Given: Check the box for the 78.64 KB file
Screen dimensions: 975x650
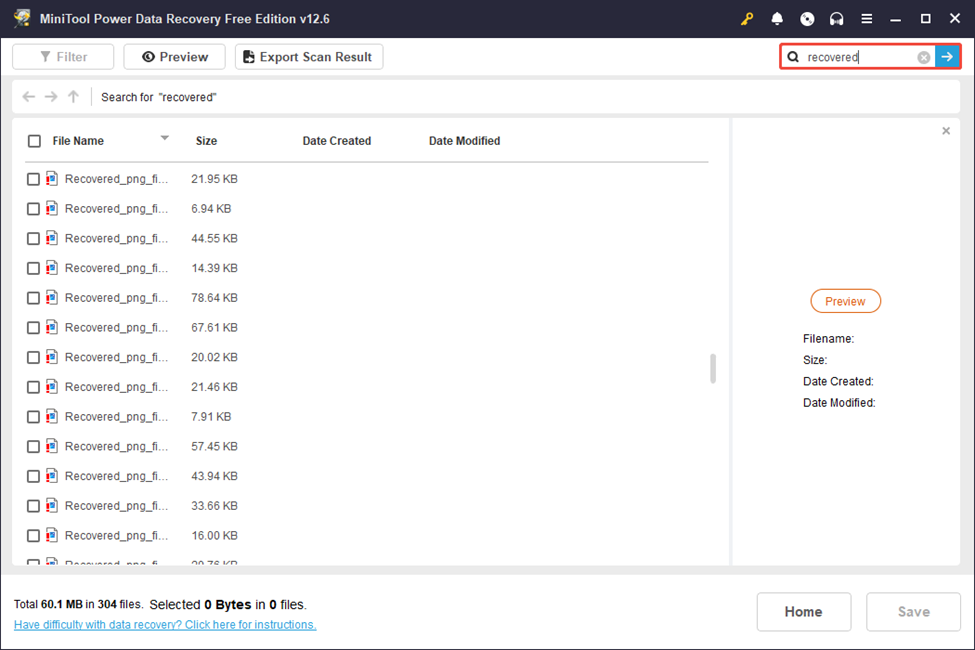Looking at the screenshot, I should [34, 298].
